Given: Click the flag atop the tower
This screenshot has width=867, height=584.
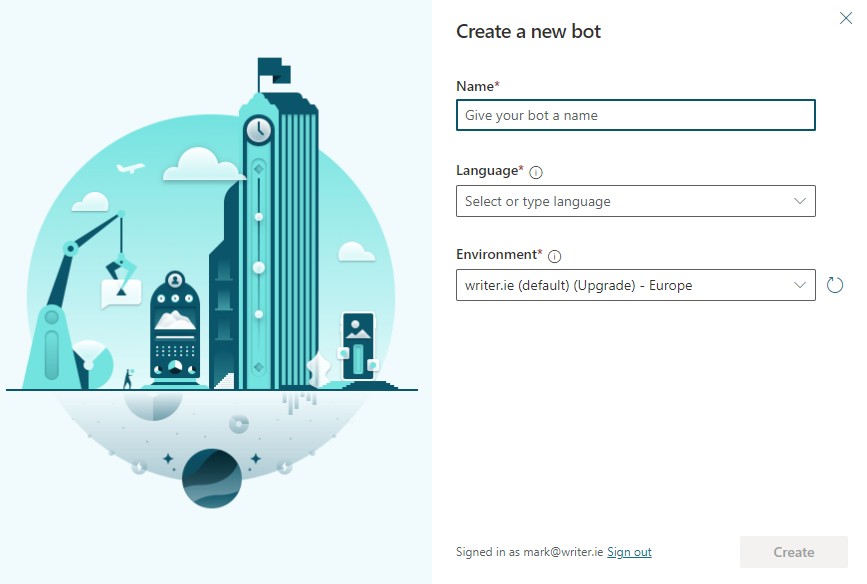Looking at the screenshot, I should click(274, 72).
